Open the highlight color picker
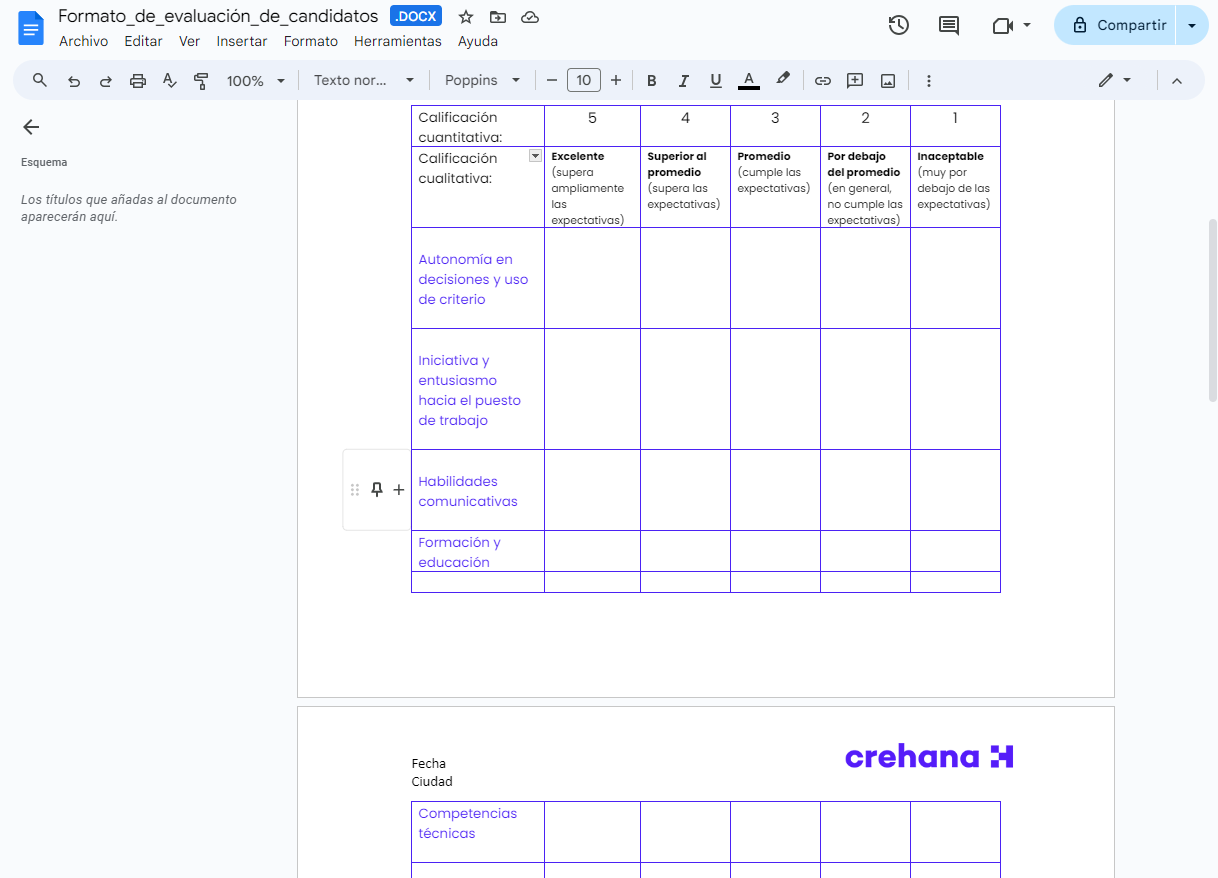The image size is (1218, 878). pos(783,80)
